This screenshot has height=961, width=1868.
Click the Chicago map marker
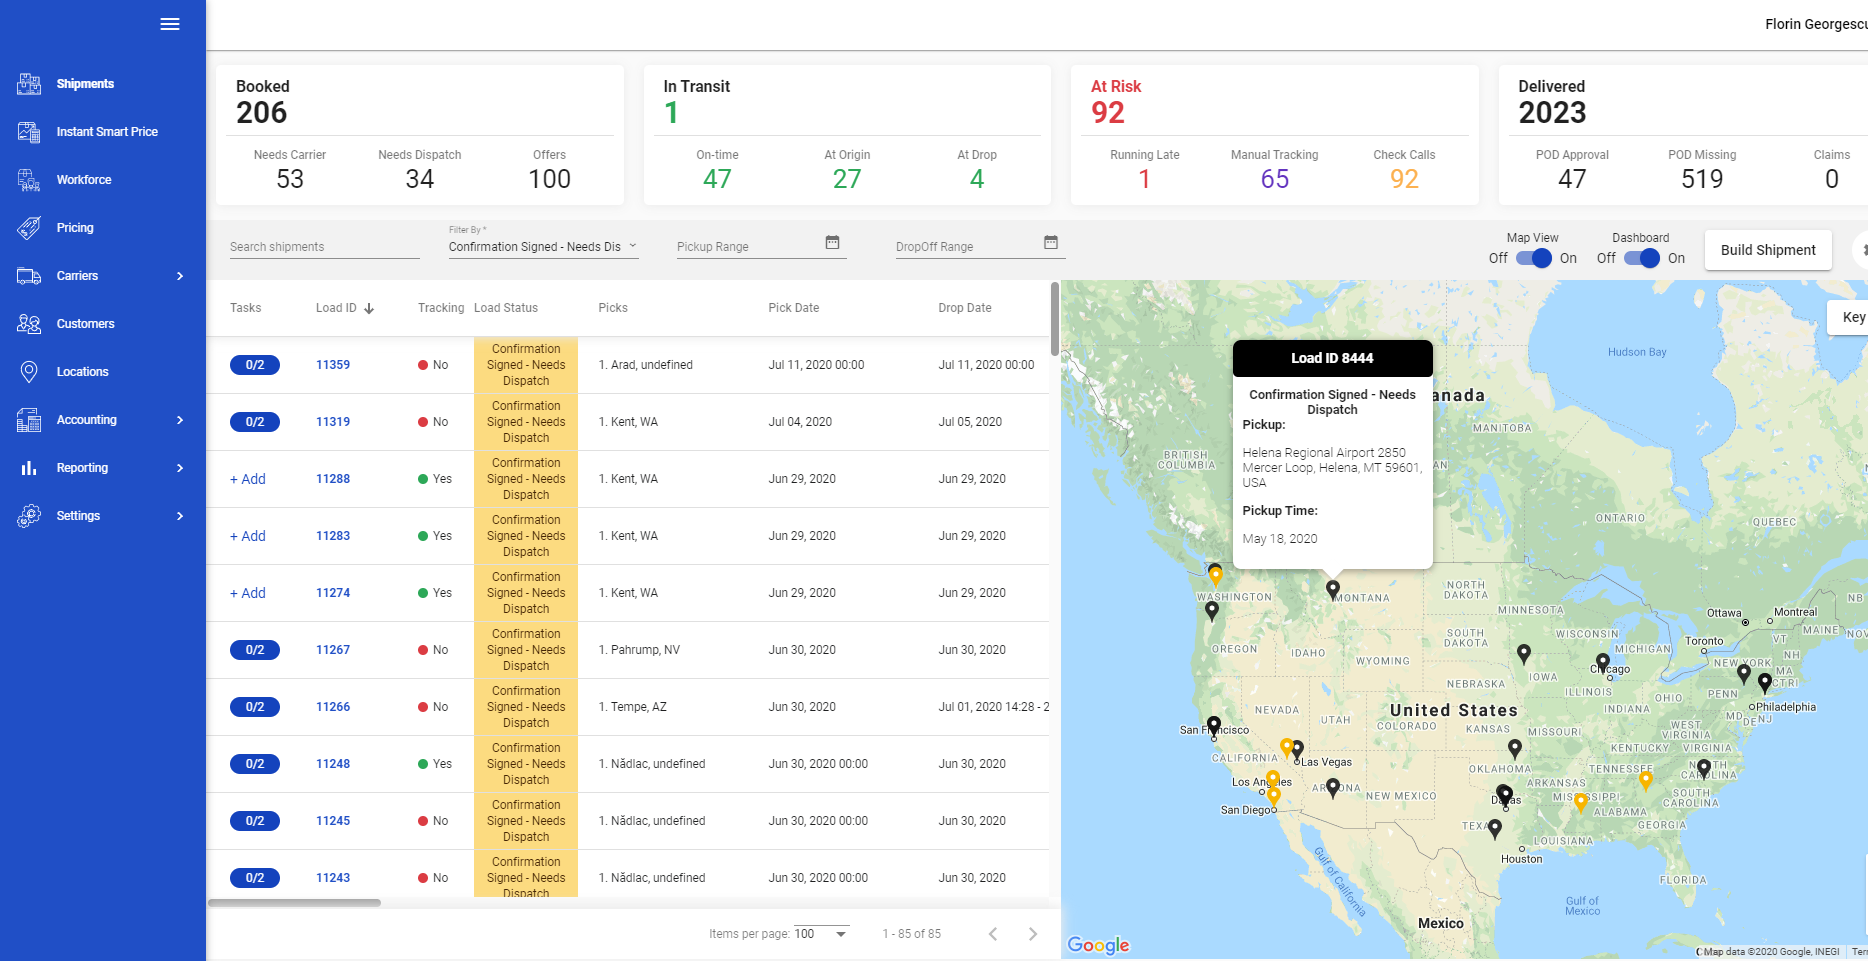[x=1603, y=663]
